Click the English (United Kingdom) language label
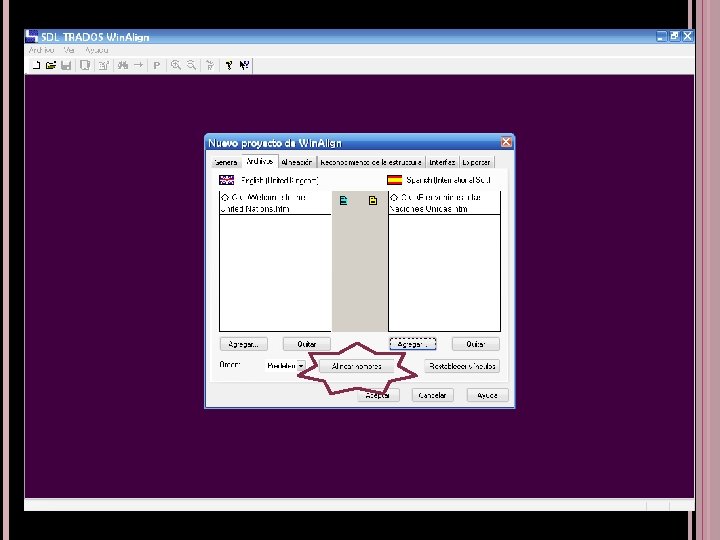 point(280,180)
